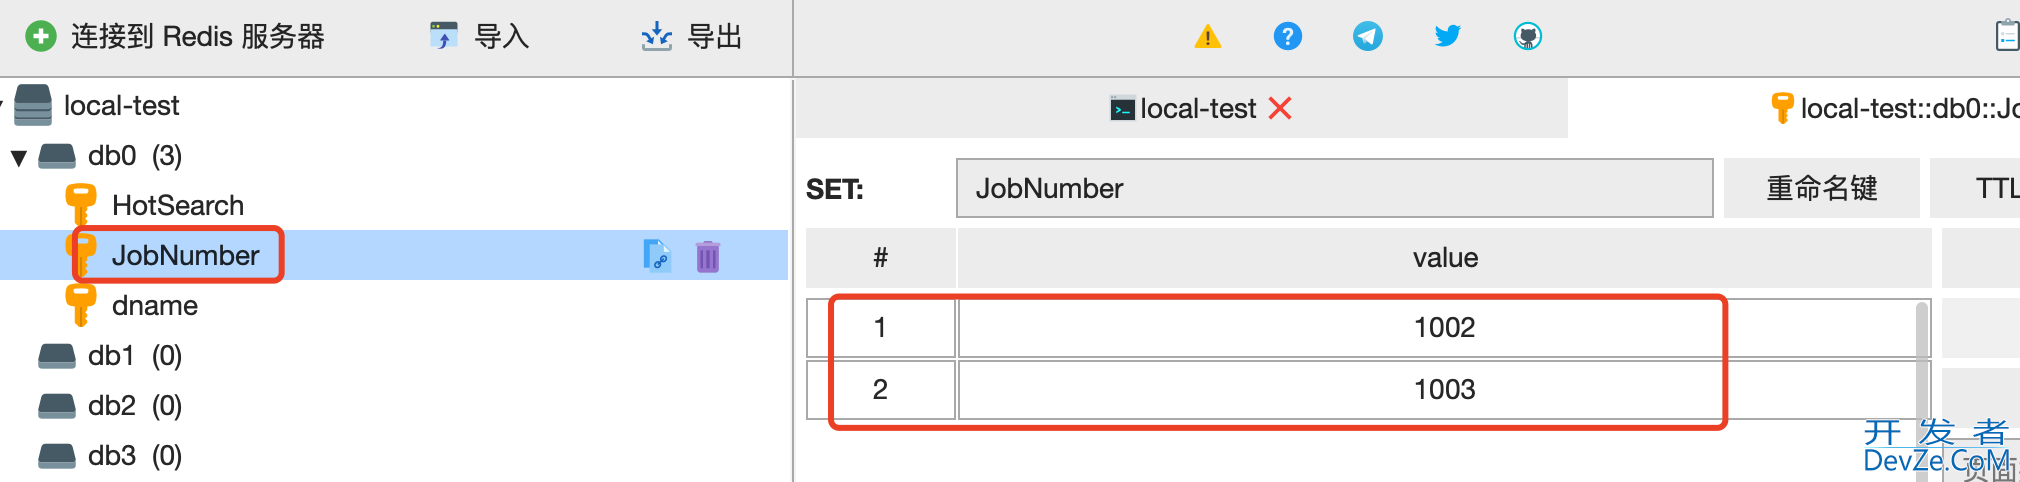
Task: Click the copy key icon beside JobNumber
Action: [x=656, y=256]
